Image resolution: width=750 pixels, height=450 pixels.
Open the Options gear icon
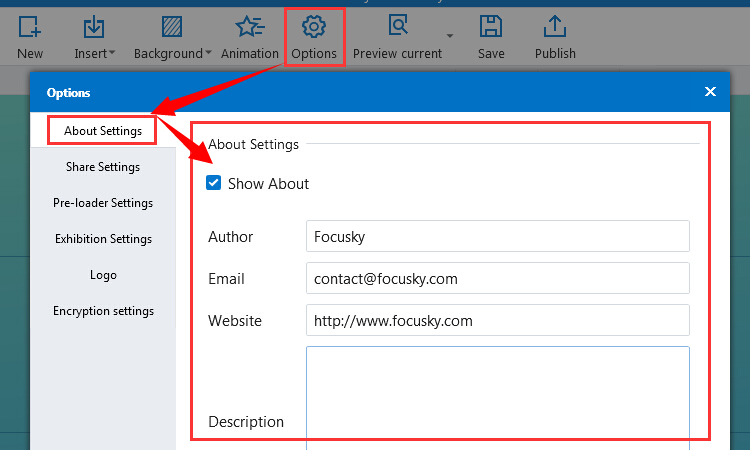[x=314, y=27]
